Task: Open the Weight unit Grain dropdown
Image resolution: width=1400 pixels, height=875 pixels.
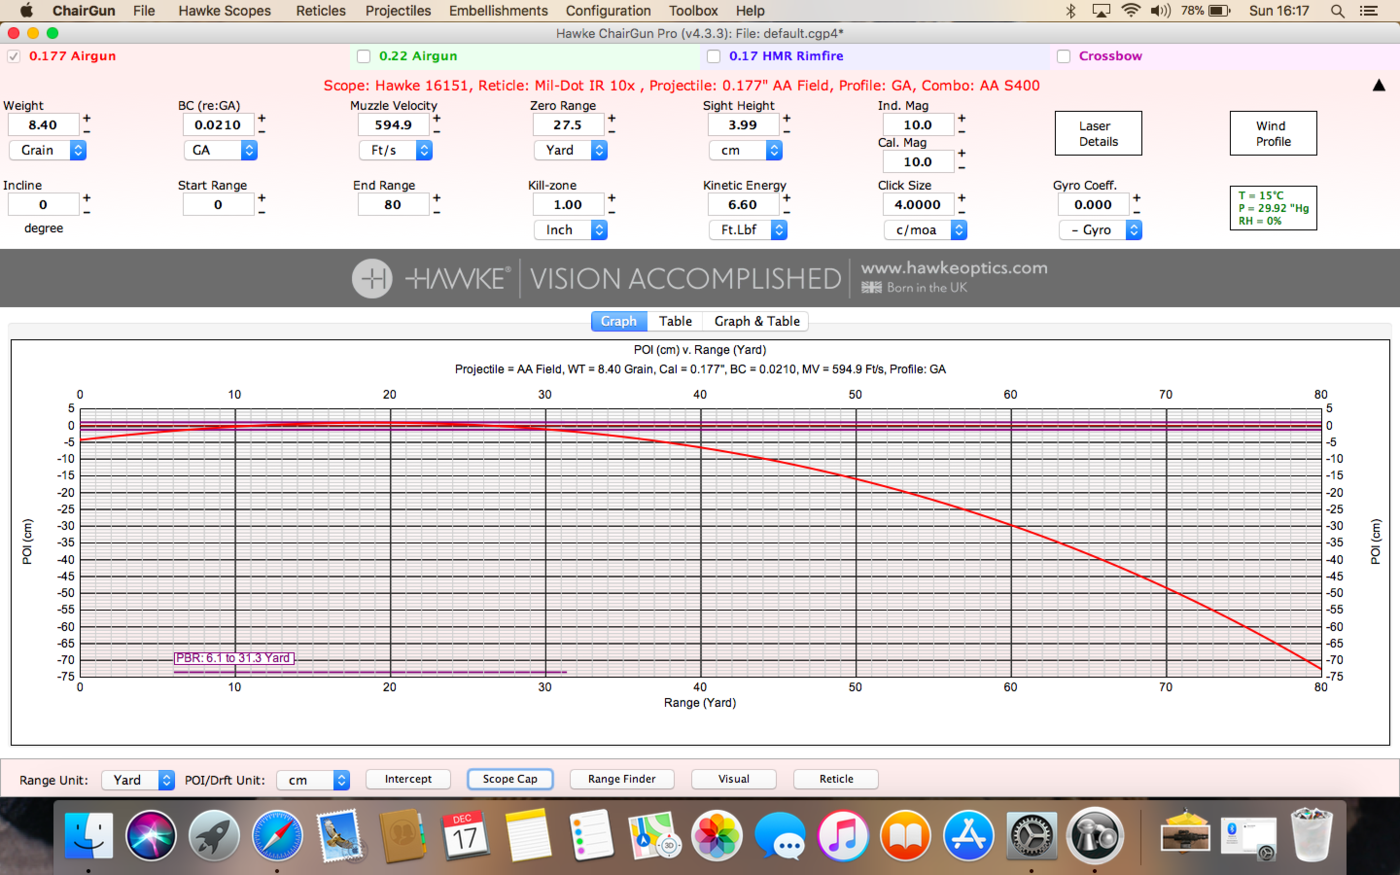Action: tap(48, 150)
